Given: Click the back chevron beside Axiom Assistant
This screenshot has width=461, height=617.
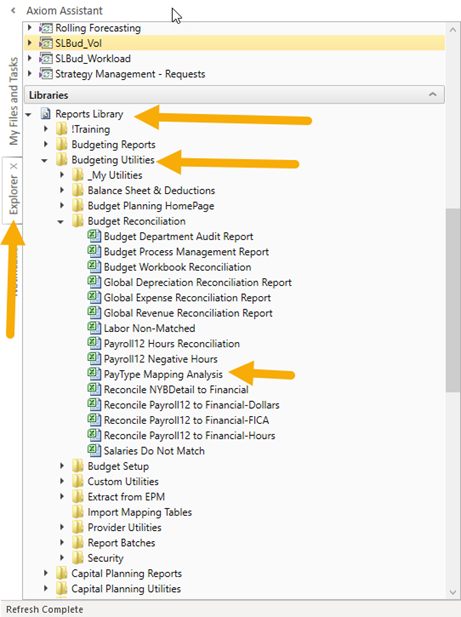Looking at the screenshot, I should pos(13,11).
